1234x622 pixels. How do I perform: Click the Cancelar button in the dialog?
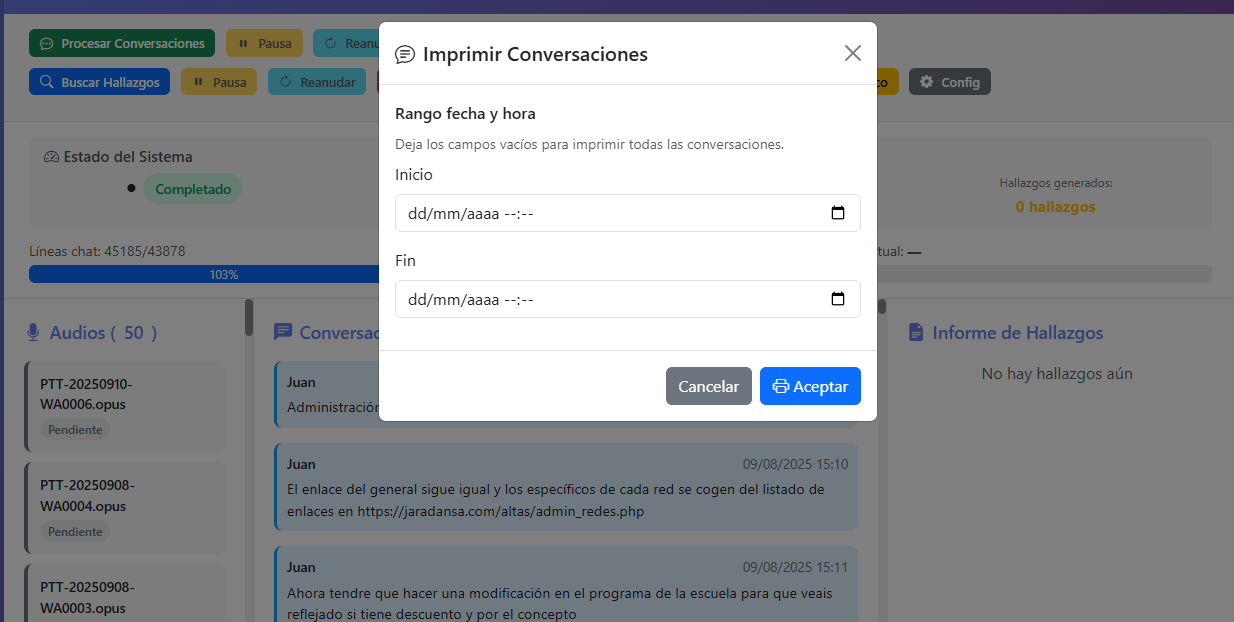[x=709, y=386]
